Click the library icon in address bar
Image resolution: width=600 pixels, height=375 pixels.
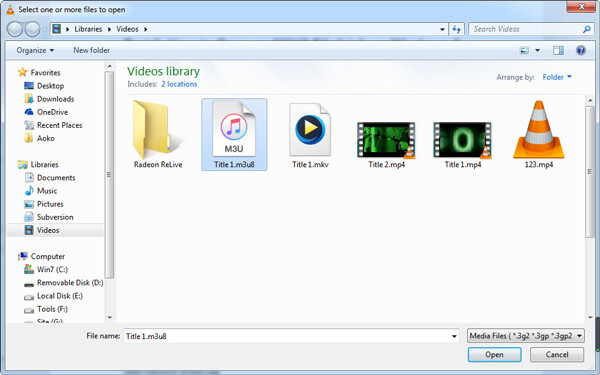pos(57,29)
